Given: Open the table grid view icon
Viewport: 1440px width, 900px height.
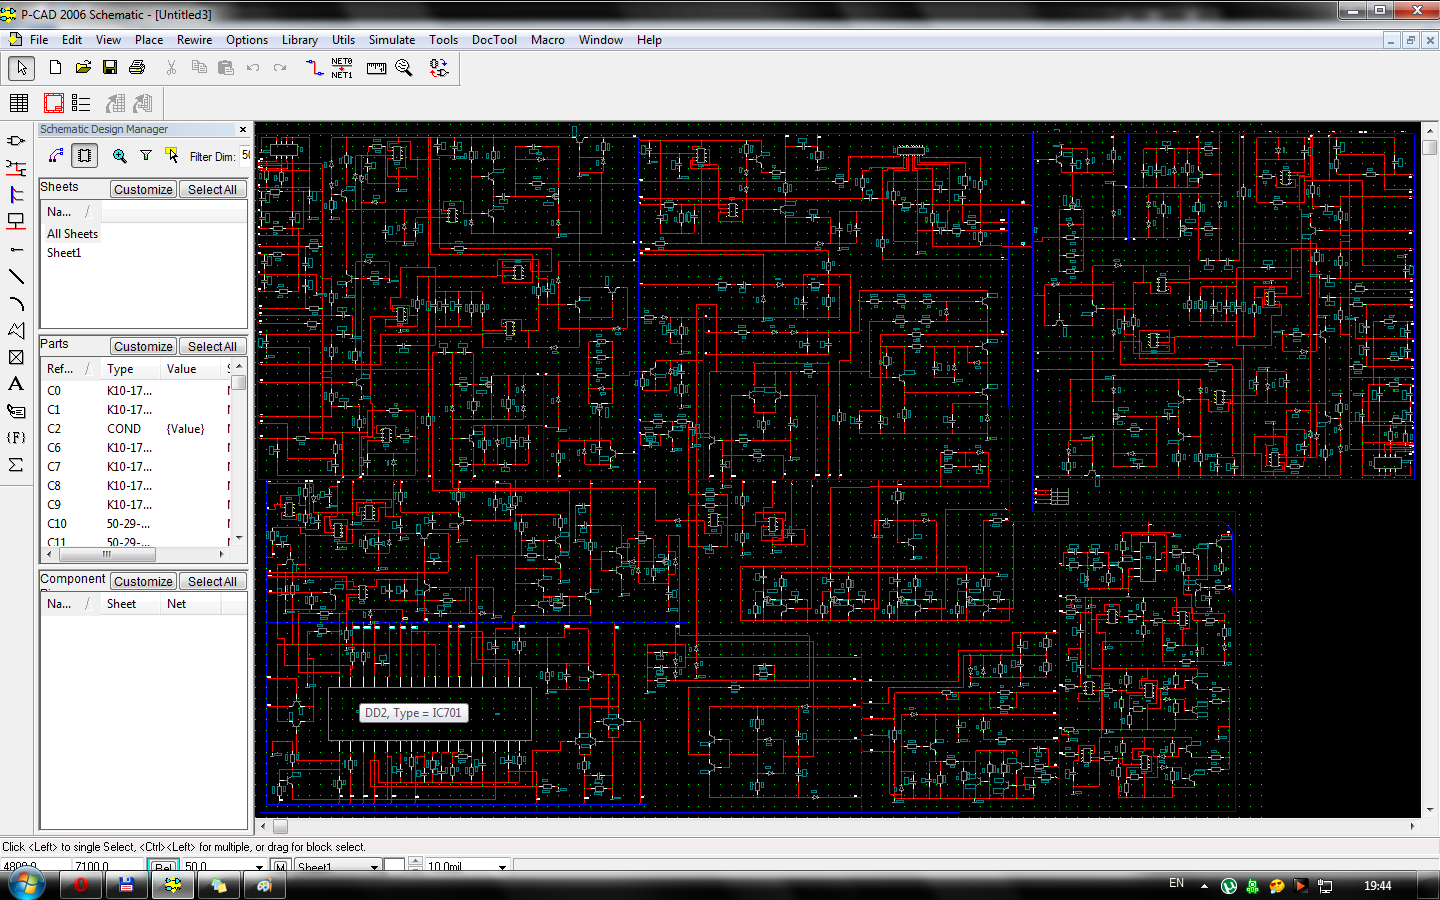Looking at the screenshot, I should pos(19,102).
